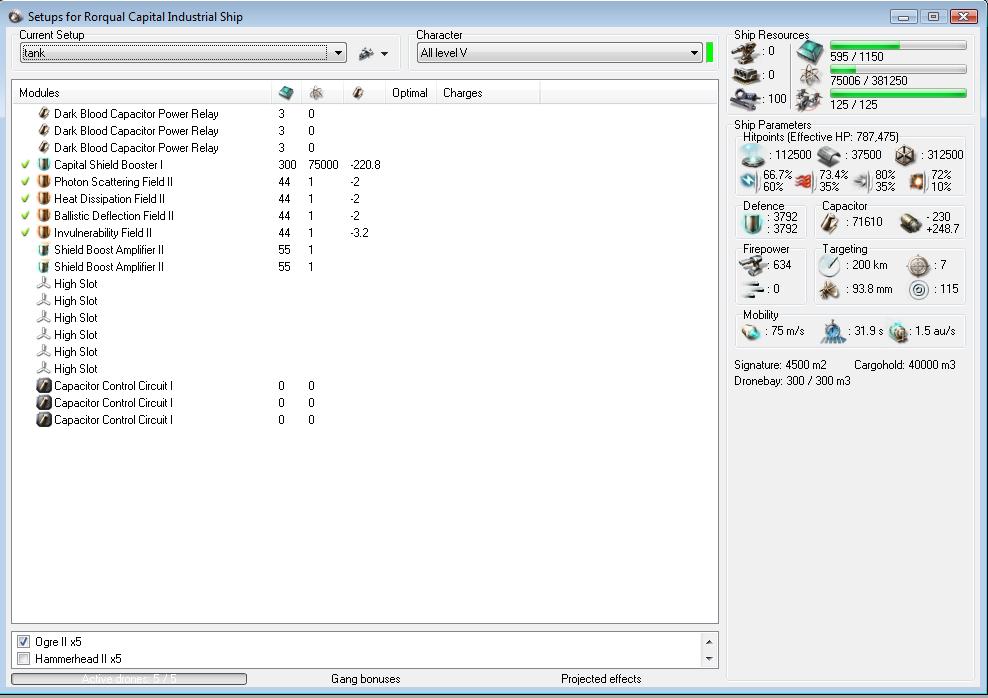This screenshot has width=988, height=698.
Task: Click the sensor strength icon showing 115
Action: 919,290
